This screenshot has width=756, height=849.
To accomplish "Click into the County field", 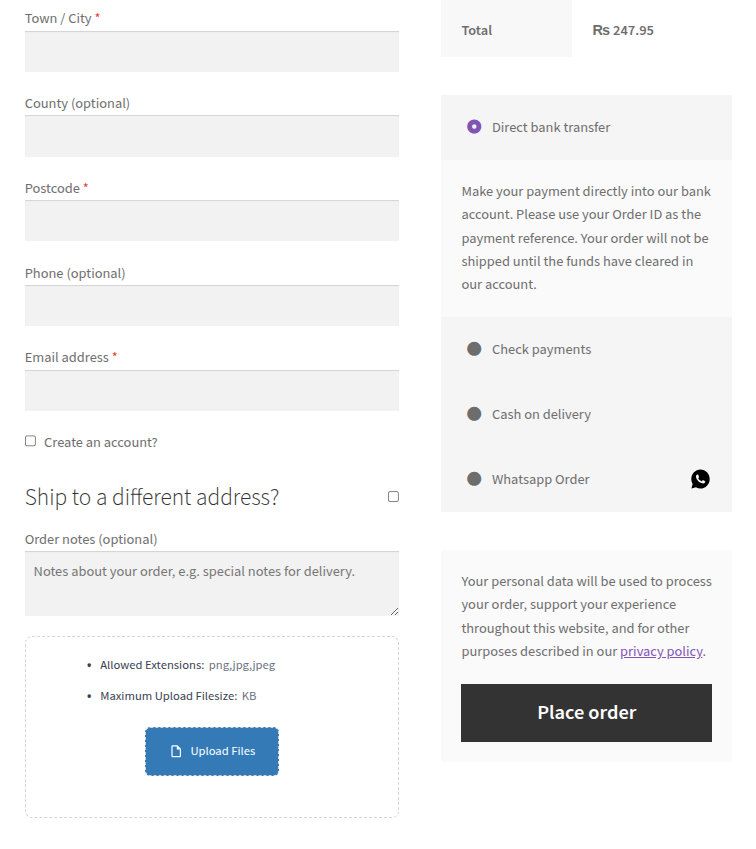I will click(x=212, y=136).
